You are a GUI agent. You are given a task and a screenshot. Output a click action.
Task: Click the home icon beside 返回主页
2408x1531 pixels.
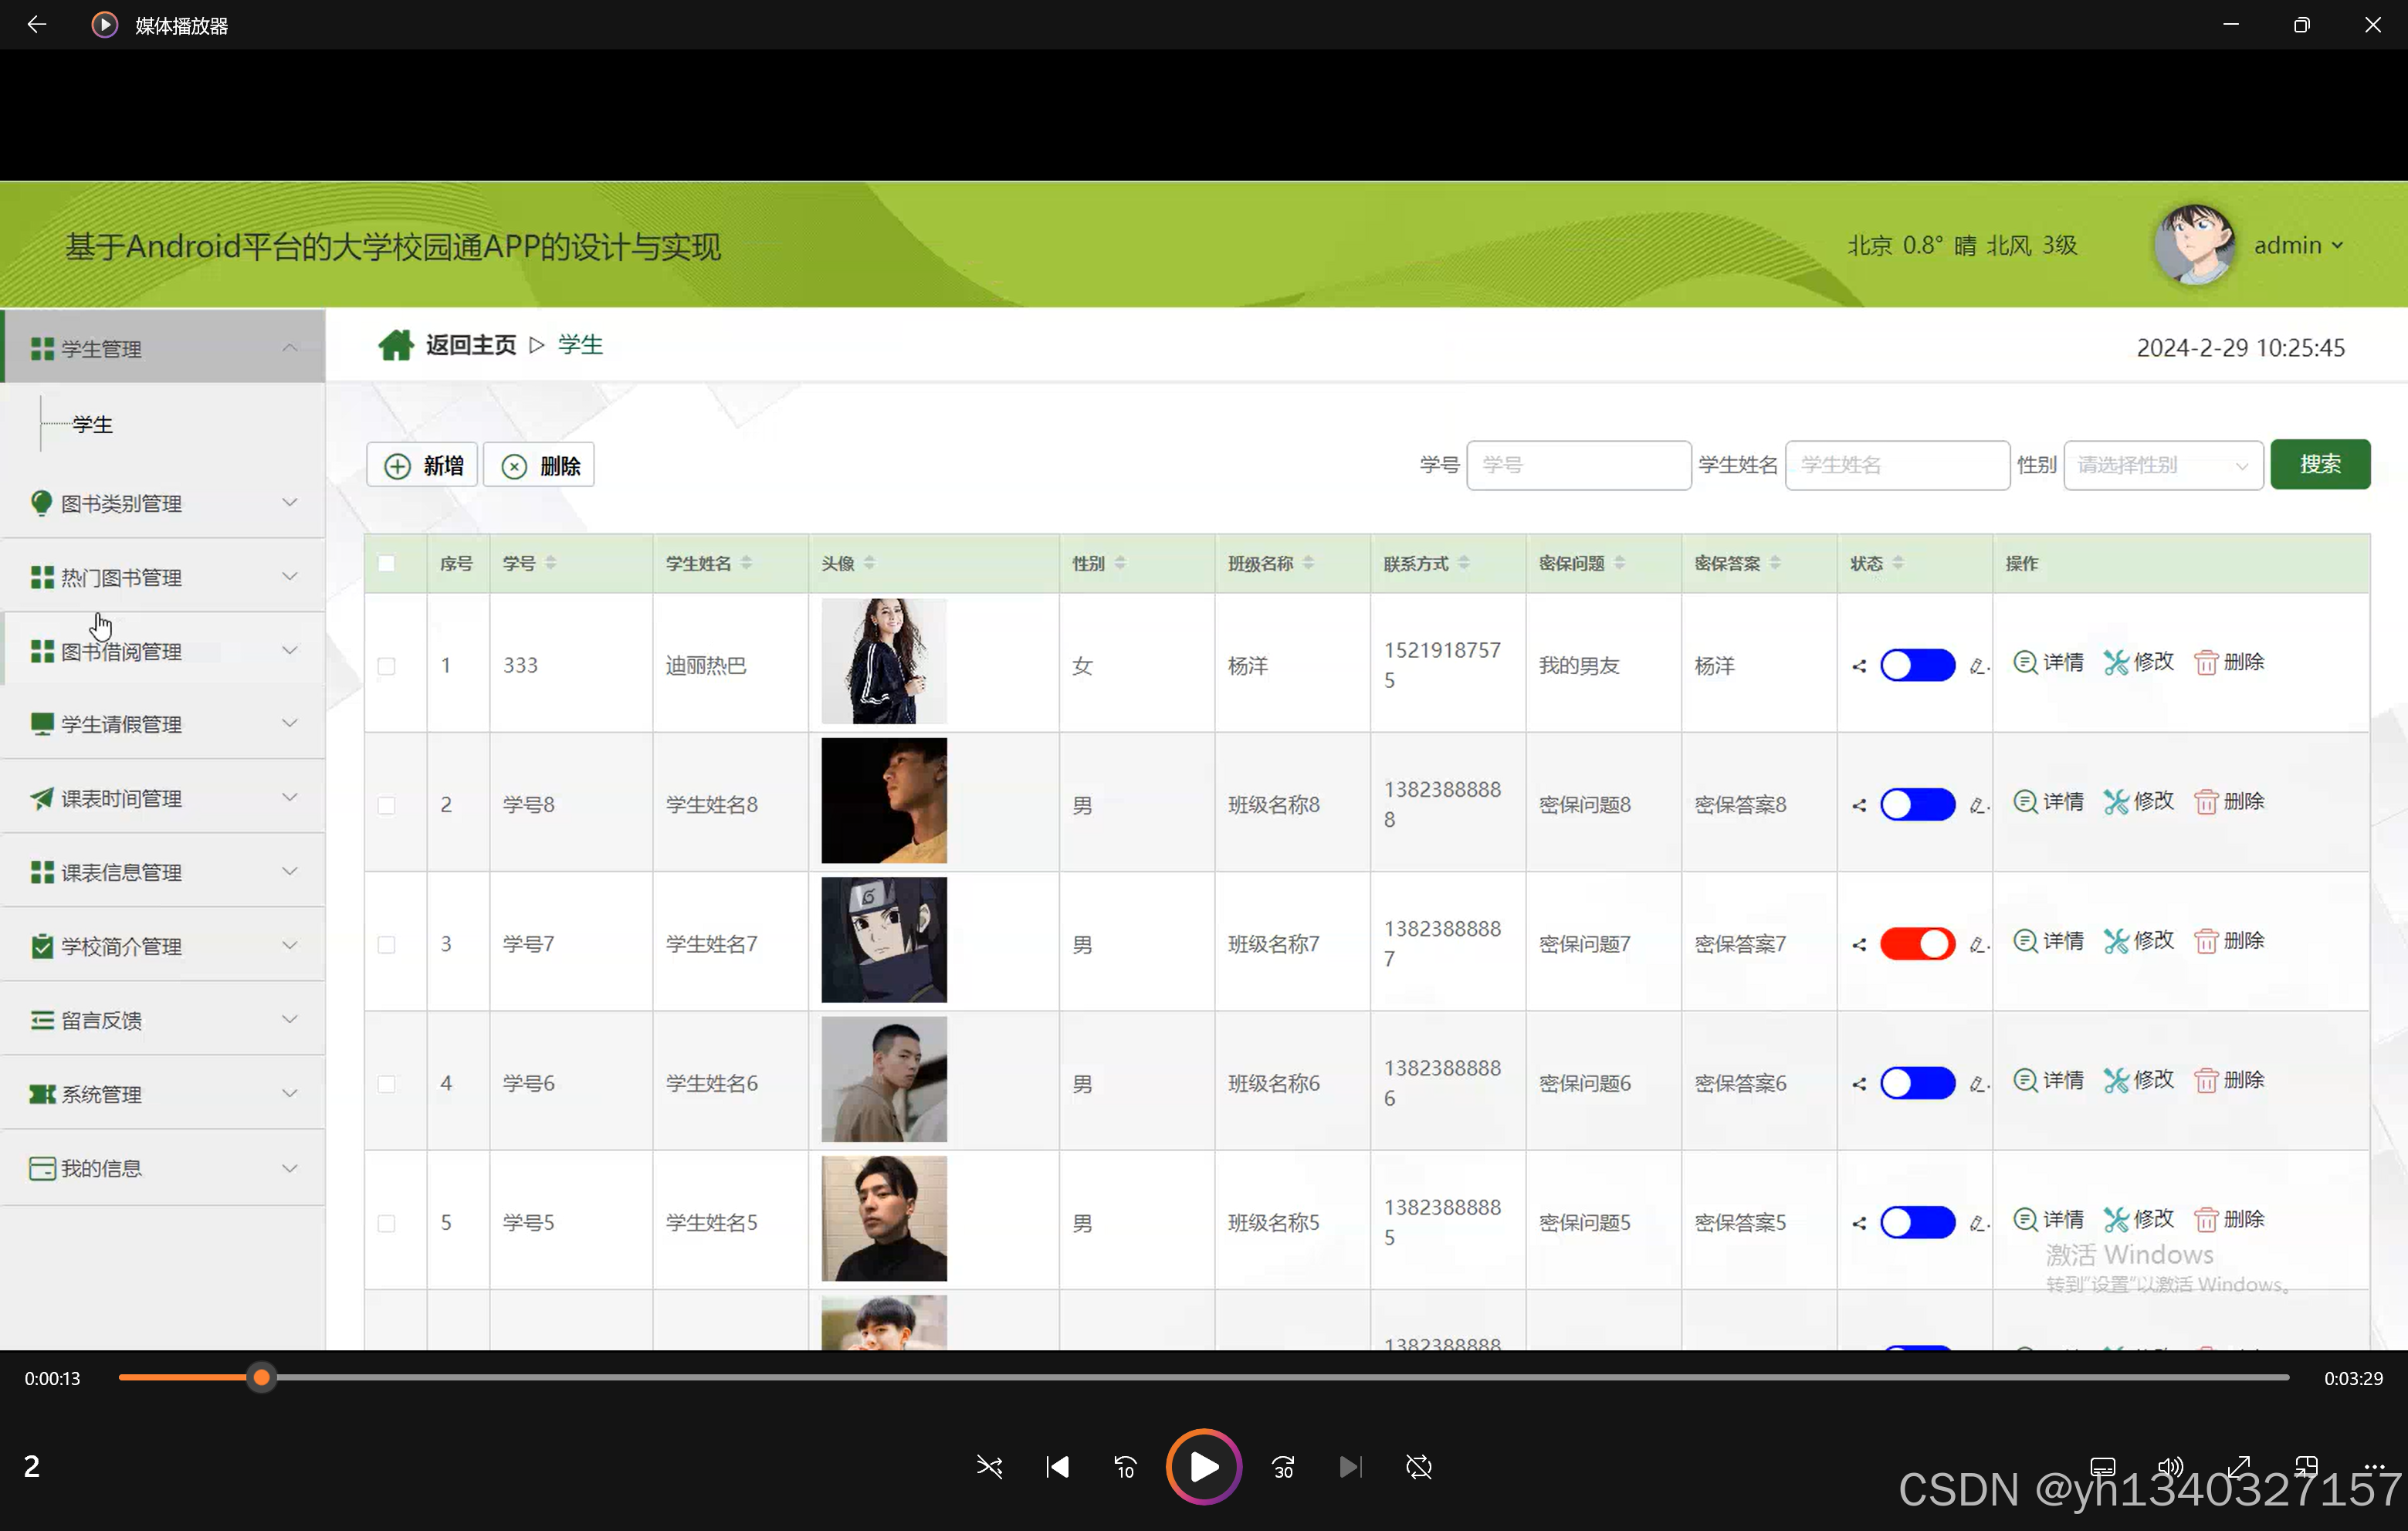396,345
